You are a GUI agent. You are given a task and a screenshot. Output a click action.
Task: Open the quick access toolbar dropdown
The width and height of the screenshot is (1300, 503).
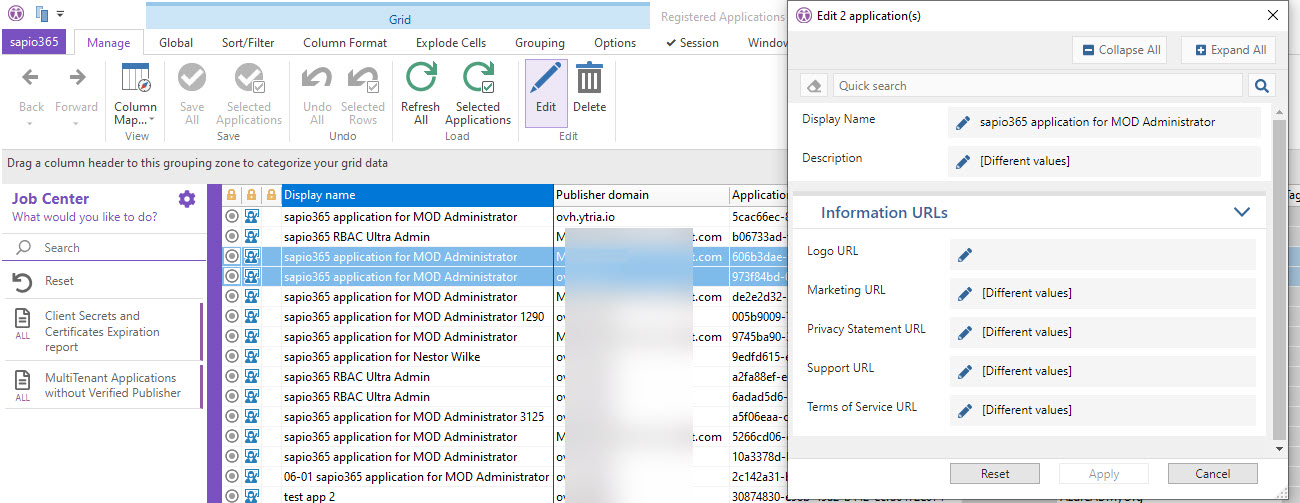tap(61, 14)
